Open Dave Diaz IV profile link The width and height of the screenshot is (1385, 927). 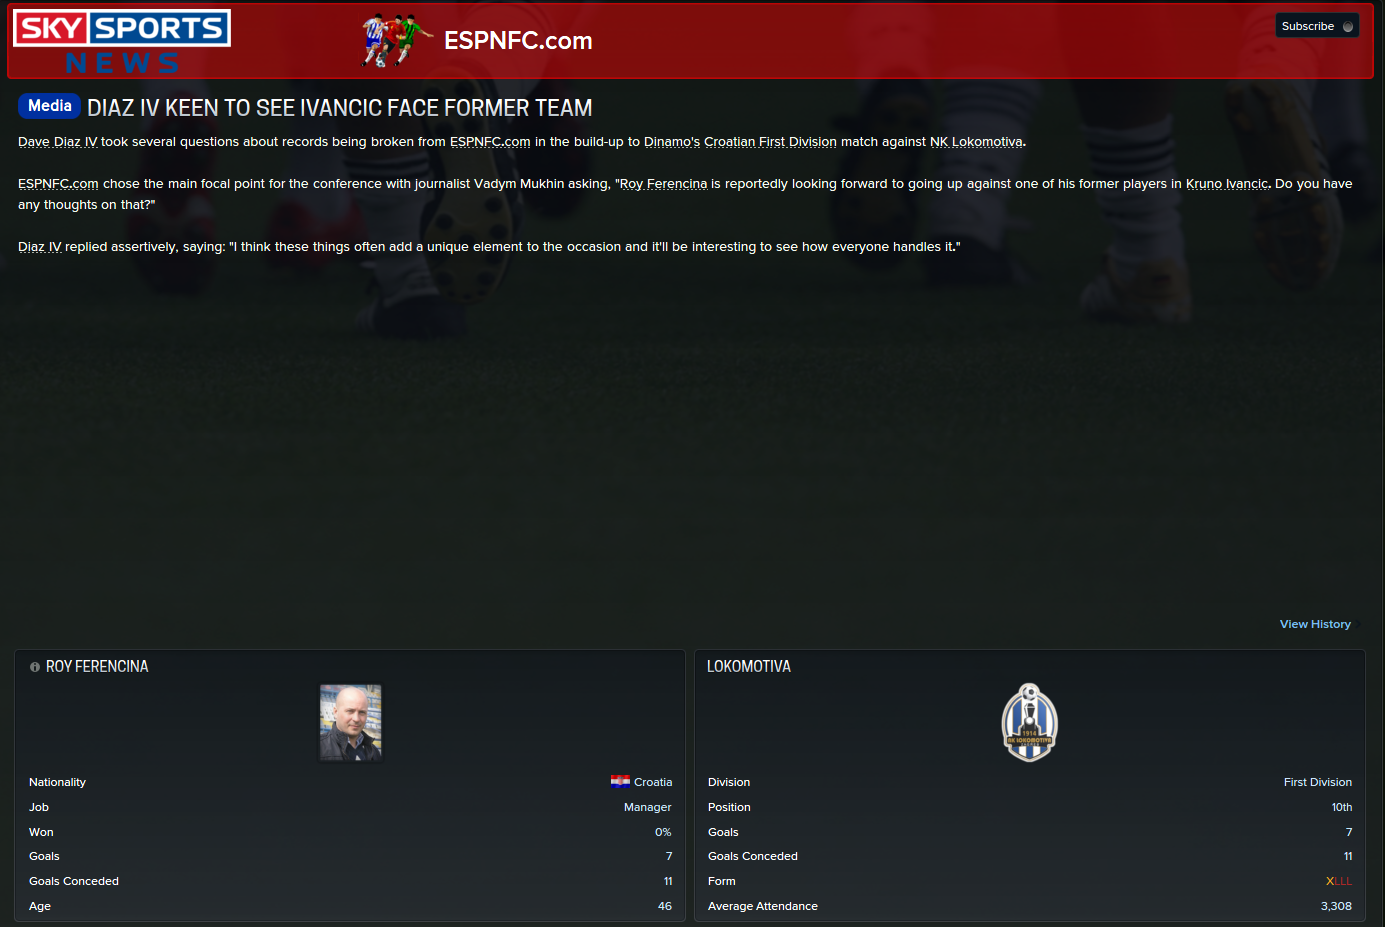(58, 142)
